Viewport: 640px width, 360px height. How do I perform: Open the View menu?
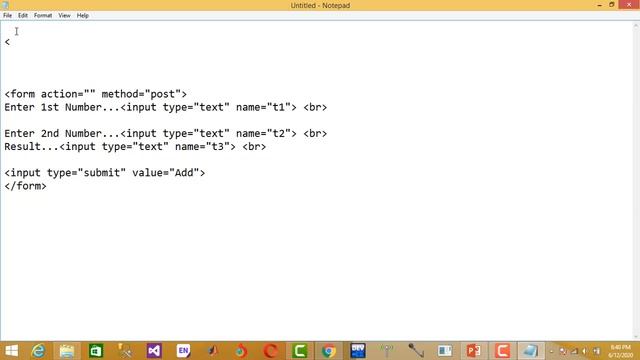tap(64, 16)
